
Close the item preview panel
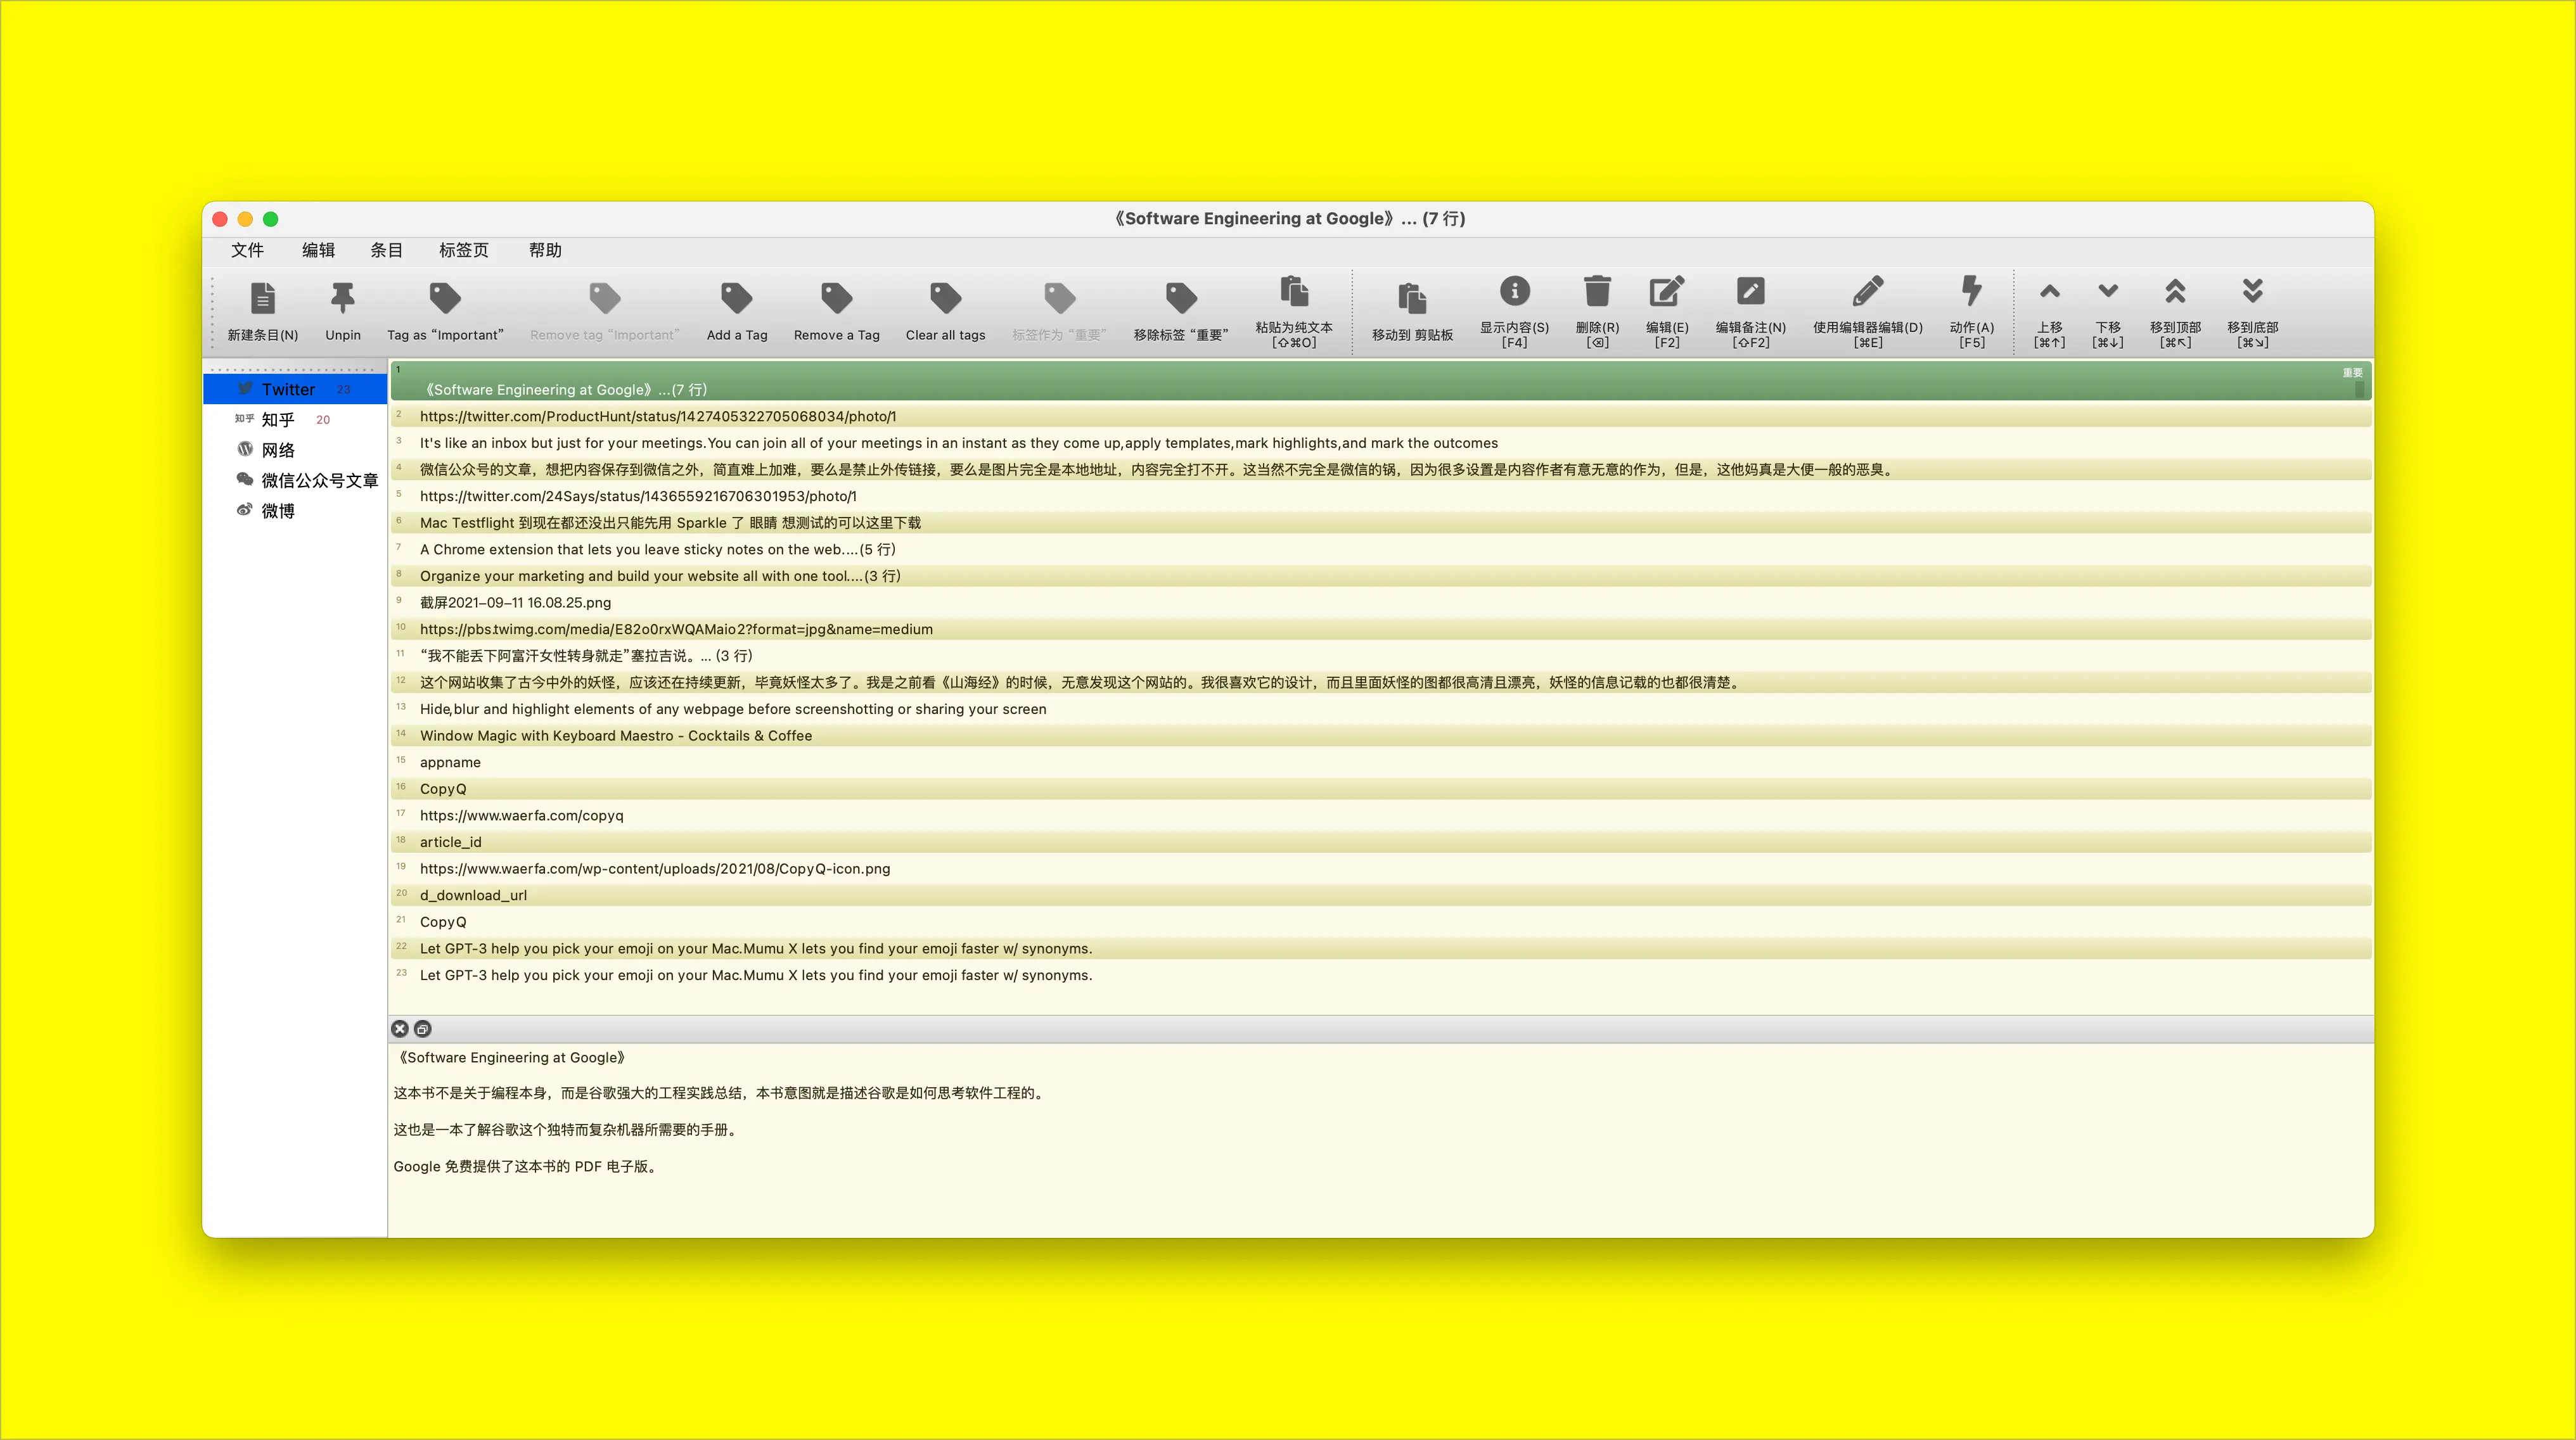click(400, 1029)
